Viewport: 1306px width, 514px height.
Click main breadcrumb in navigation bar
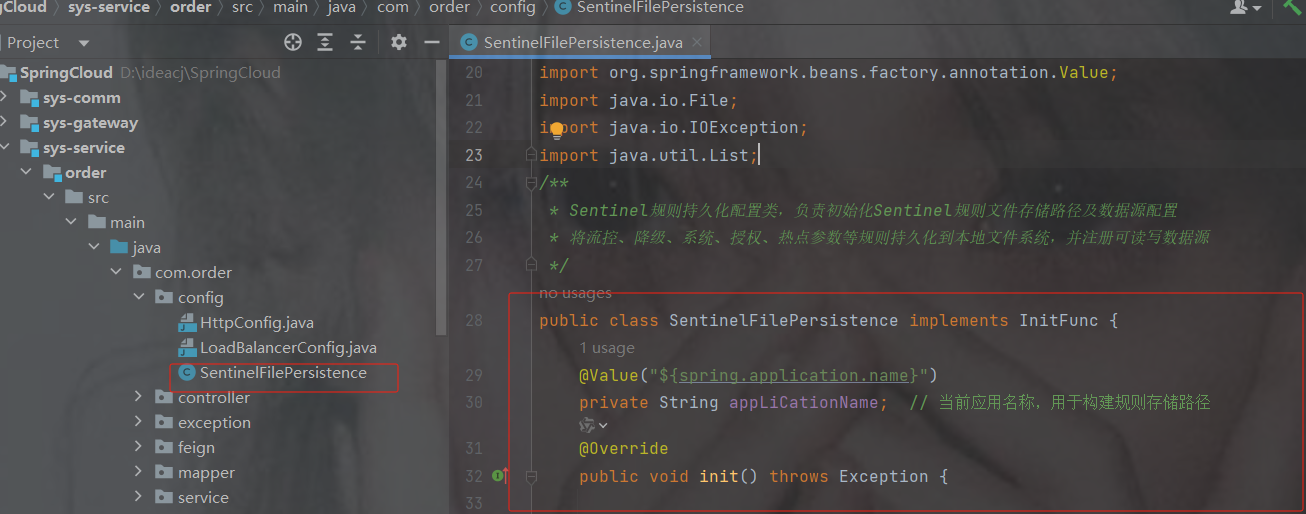tap(291, 7)
